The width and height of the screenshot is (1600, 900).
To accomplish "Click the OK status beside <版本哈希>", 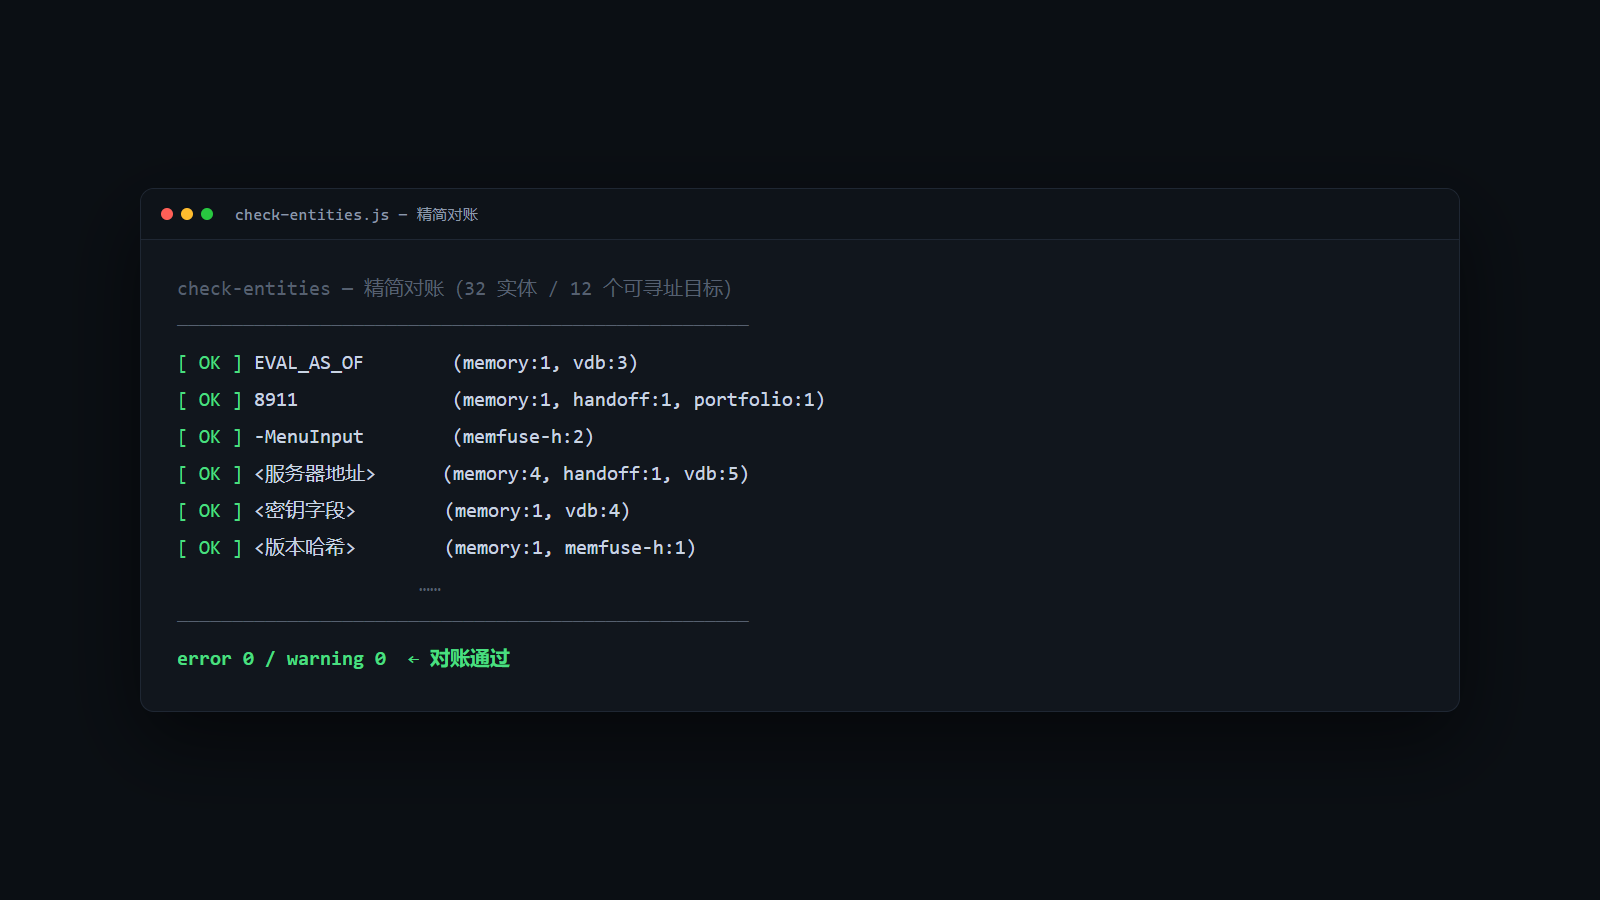I will pos(210,548).
